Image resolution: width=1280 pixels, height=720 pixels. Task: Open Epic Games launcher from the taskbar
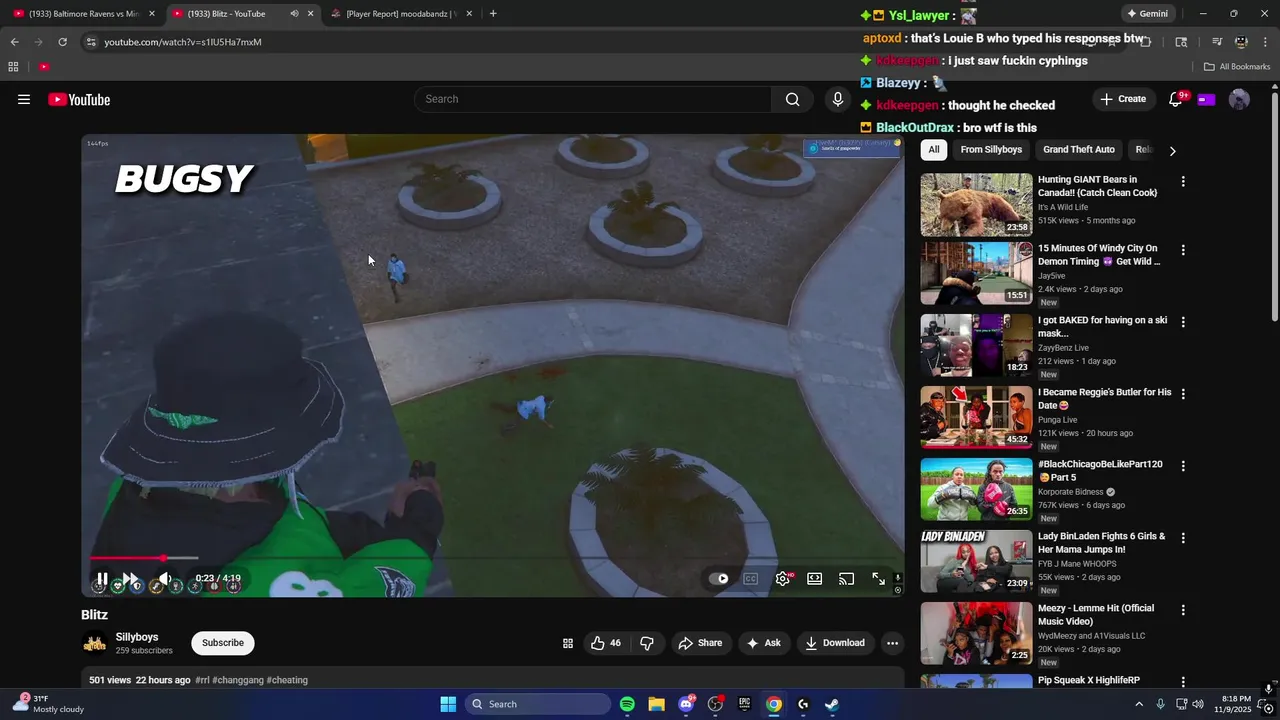[x=744, y=704]
